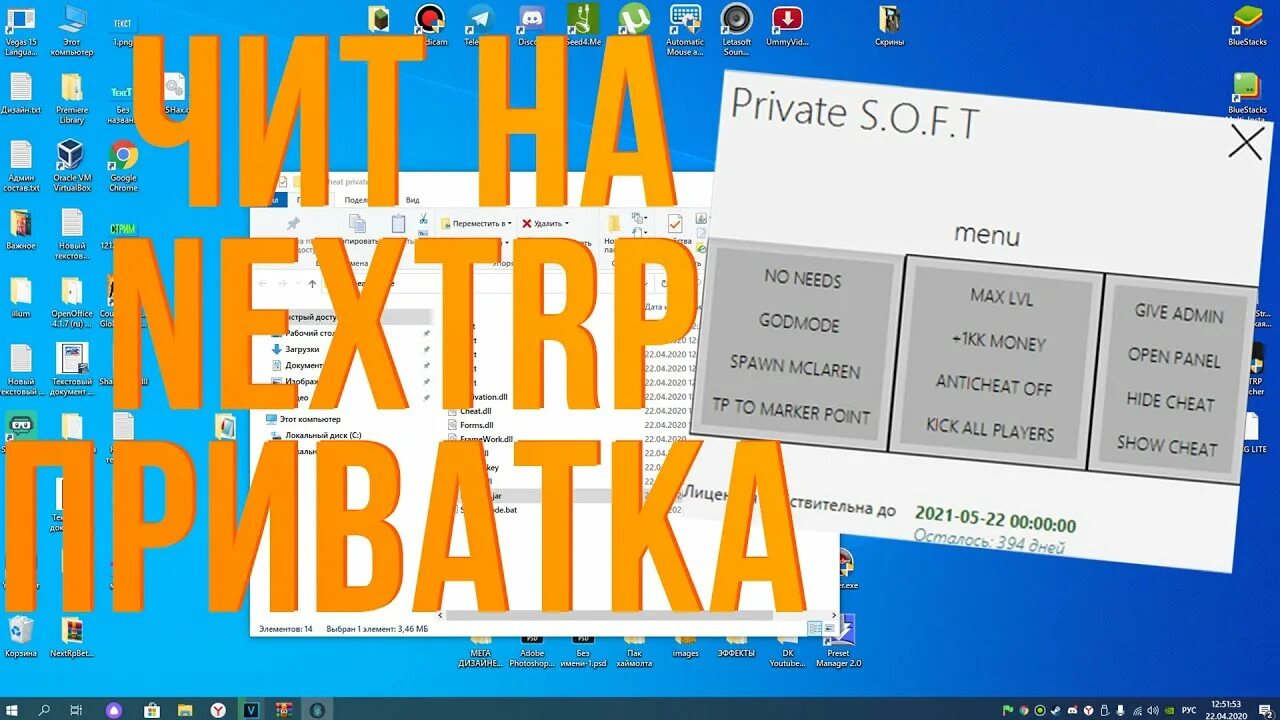Open the Seed4.Me desktop shortcut
The image size is (1280, 720).
[x=583, y=27]
